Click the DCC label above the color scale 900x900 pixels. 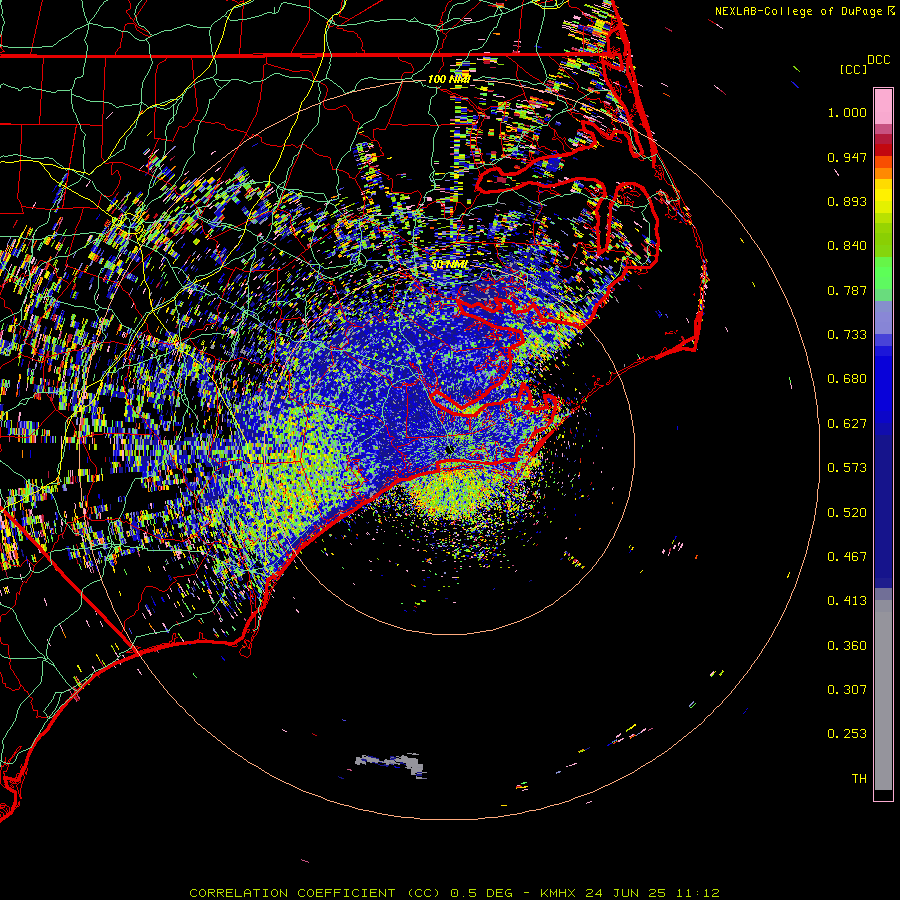[x=879, y=60]
